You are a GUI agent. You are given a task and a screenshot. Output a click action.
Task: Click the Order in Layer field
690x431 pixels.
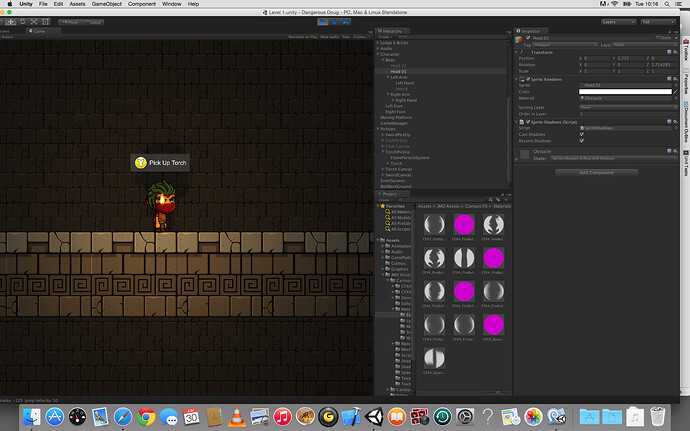pyautogui.click(x=628, y=114)
